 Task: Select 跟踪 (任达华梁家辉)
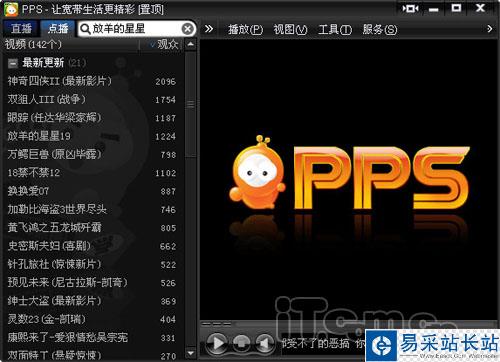point(54,118)
